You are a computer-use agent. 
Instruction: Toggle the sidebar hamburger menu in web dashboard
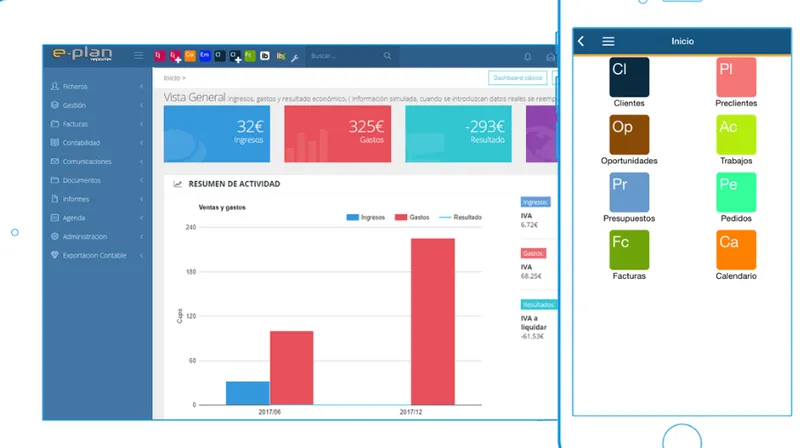139,55
